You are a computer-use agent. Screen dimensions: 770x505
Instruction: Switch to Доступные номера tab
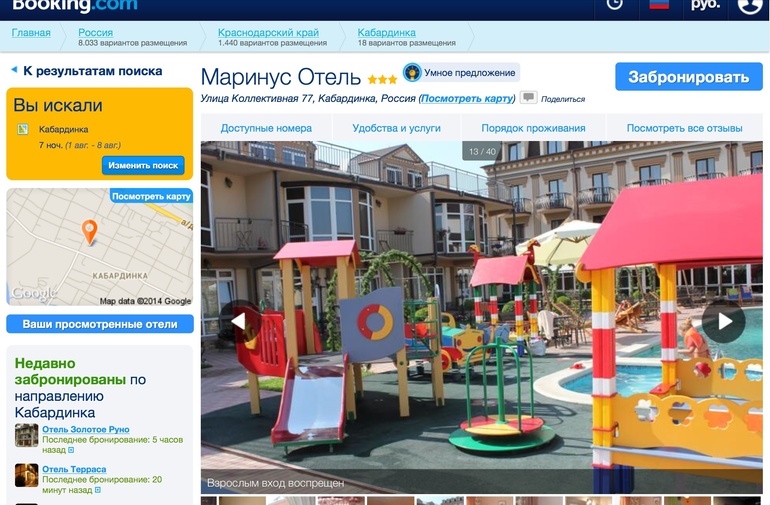click(x=266, y=128)
